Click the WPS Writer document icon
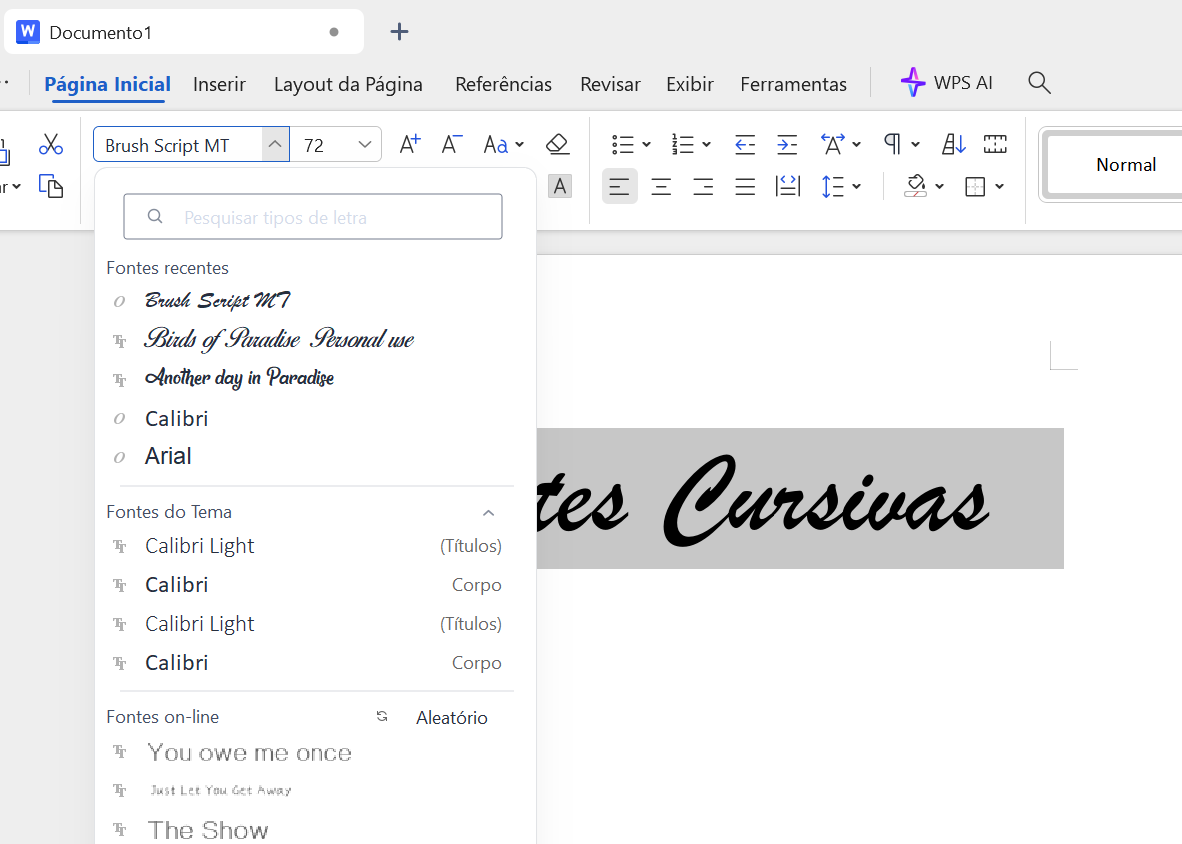Image resolution: width=1182 pixels, height=844 pixels. point(28,32)
